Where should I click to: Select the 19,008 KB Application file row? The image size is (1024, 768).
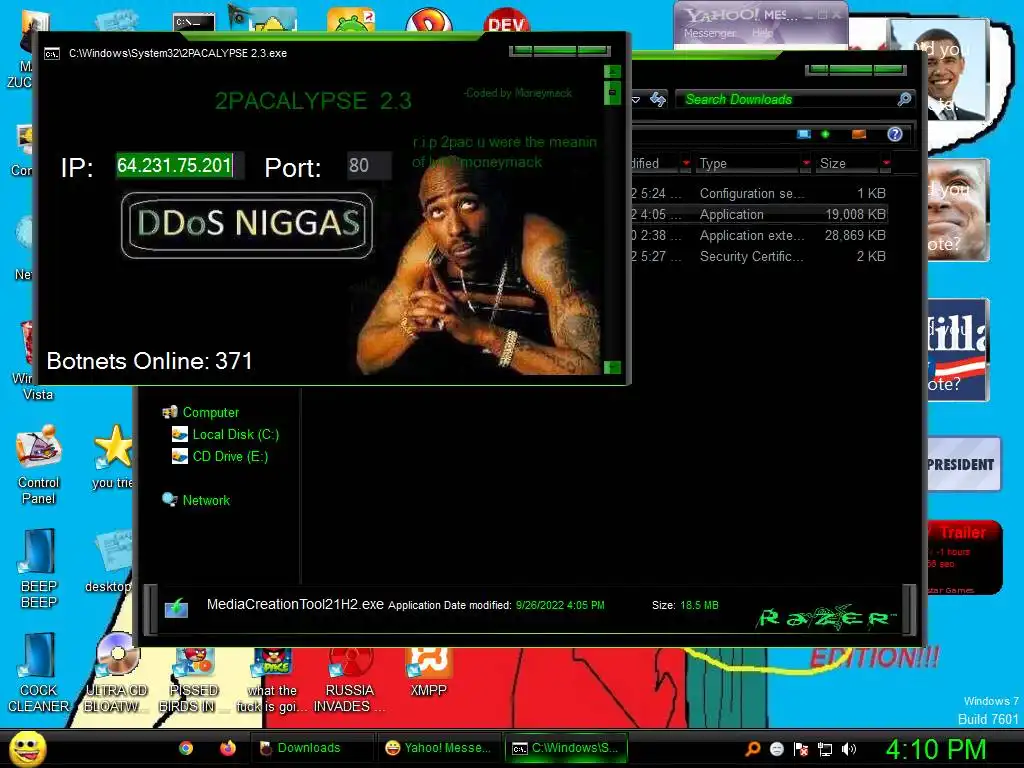tap(758, 214)
